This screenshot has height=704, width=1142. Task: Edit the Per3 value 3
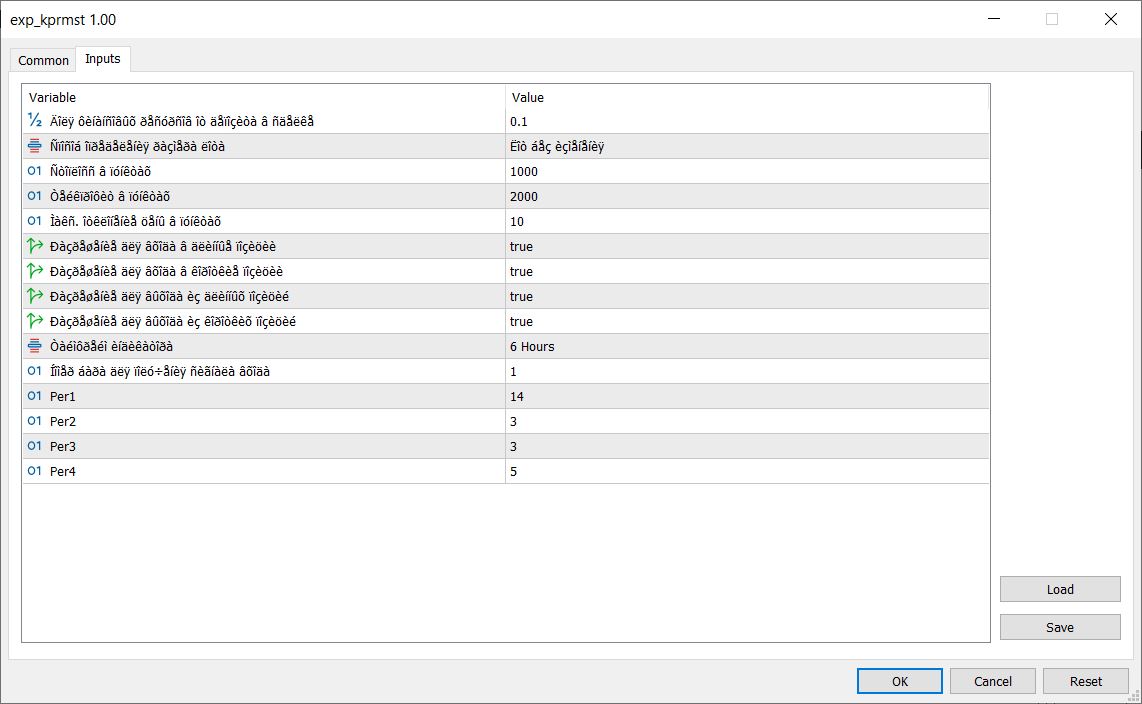(x=747, y=446)
